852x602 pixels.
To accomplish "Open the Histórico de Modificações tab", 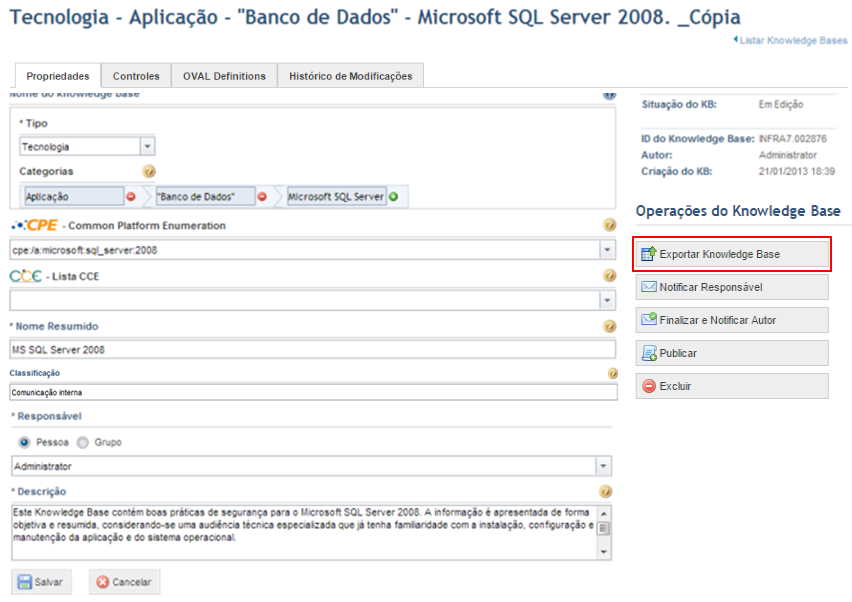I will [x=350, y=76].
